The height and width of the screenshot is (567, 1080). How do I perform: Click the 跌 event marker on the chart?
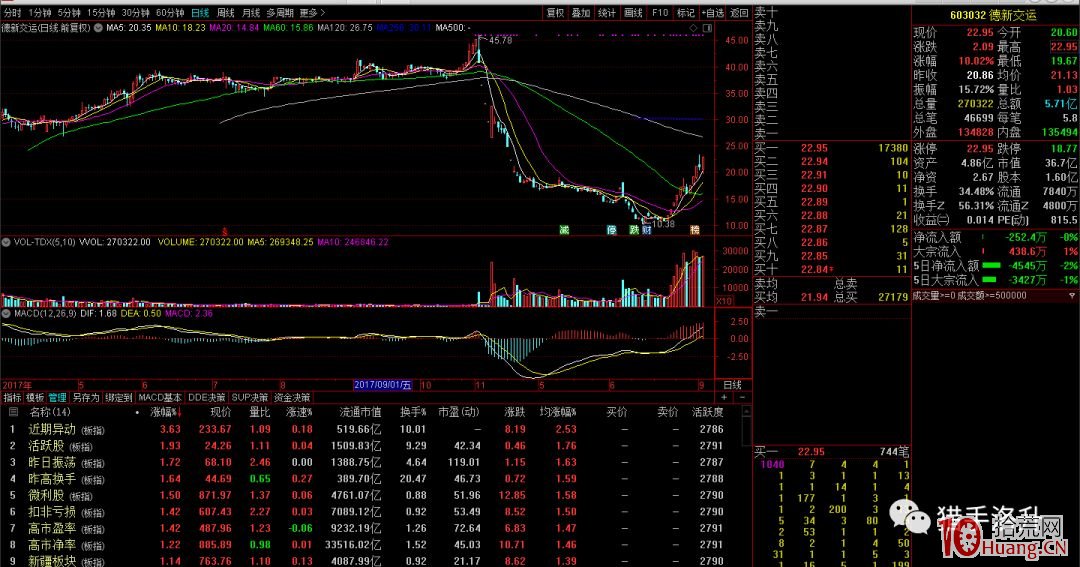point(634,230)
